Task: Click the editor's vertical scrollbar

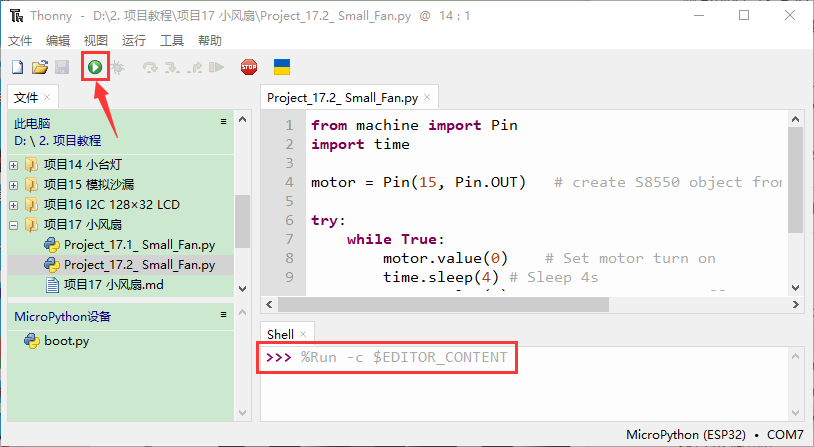Action: pyautogui.click(x=796, y=180)
